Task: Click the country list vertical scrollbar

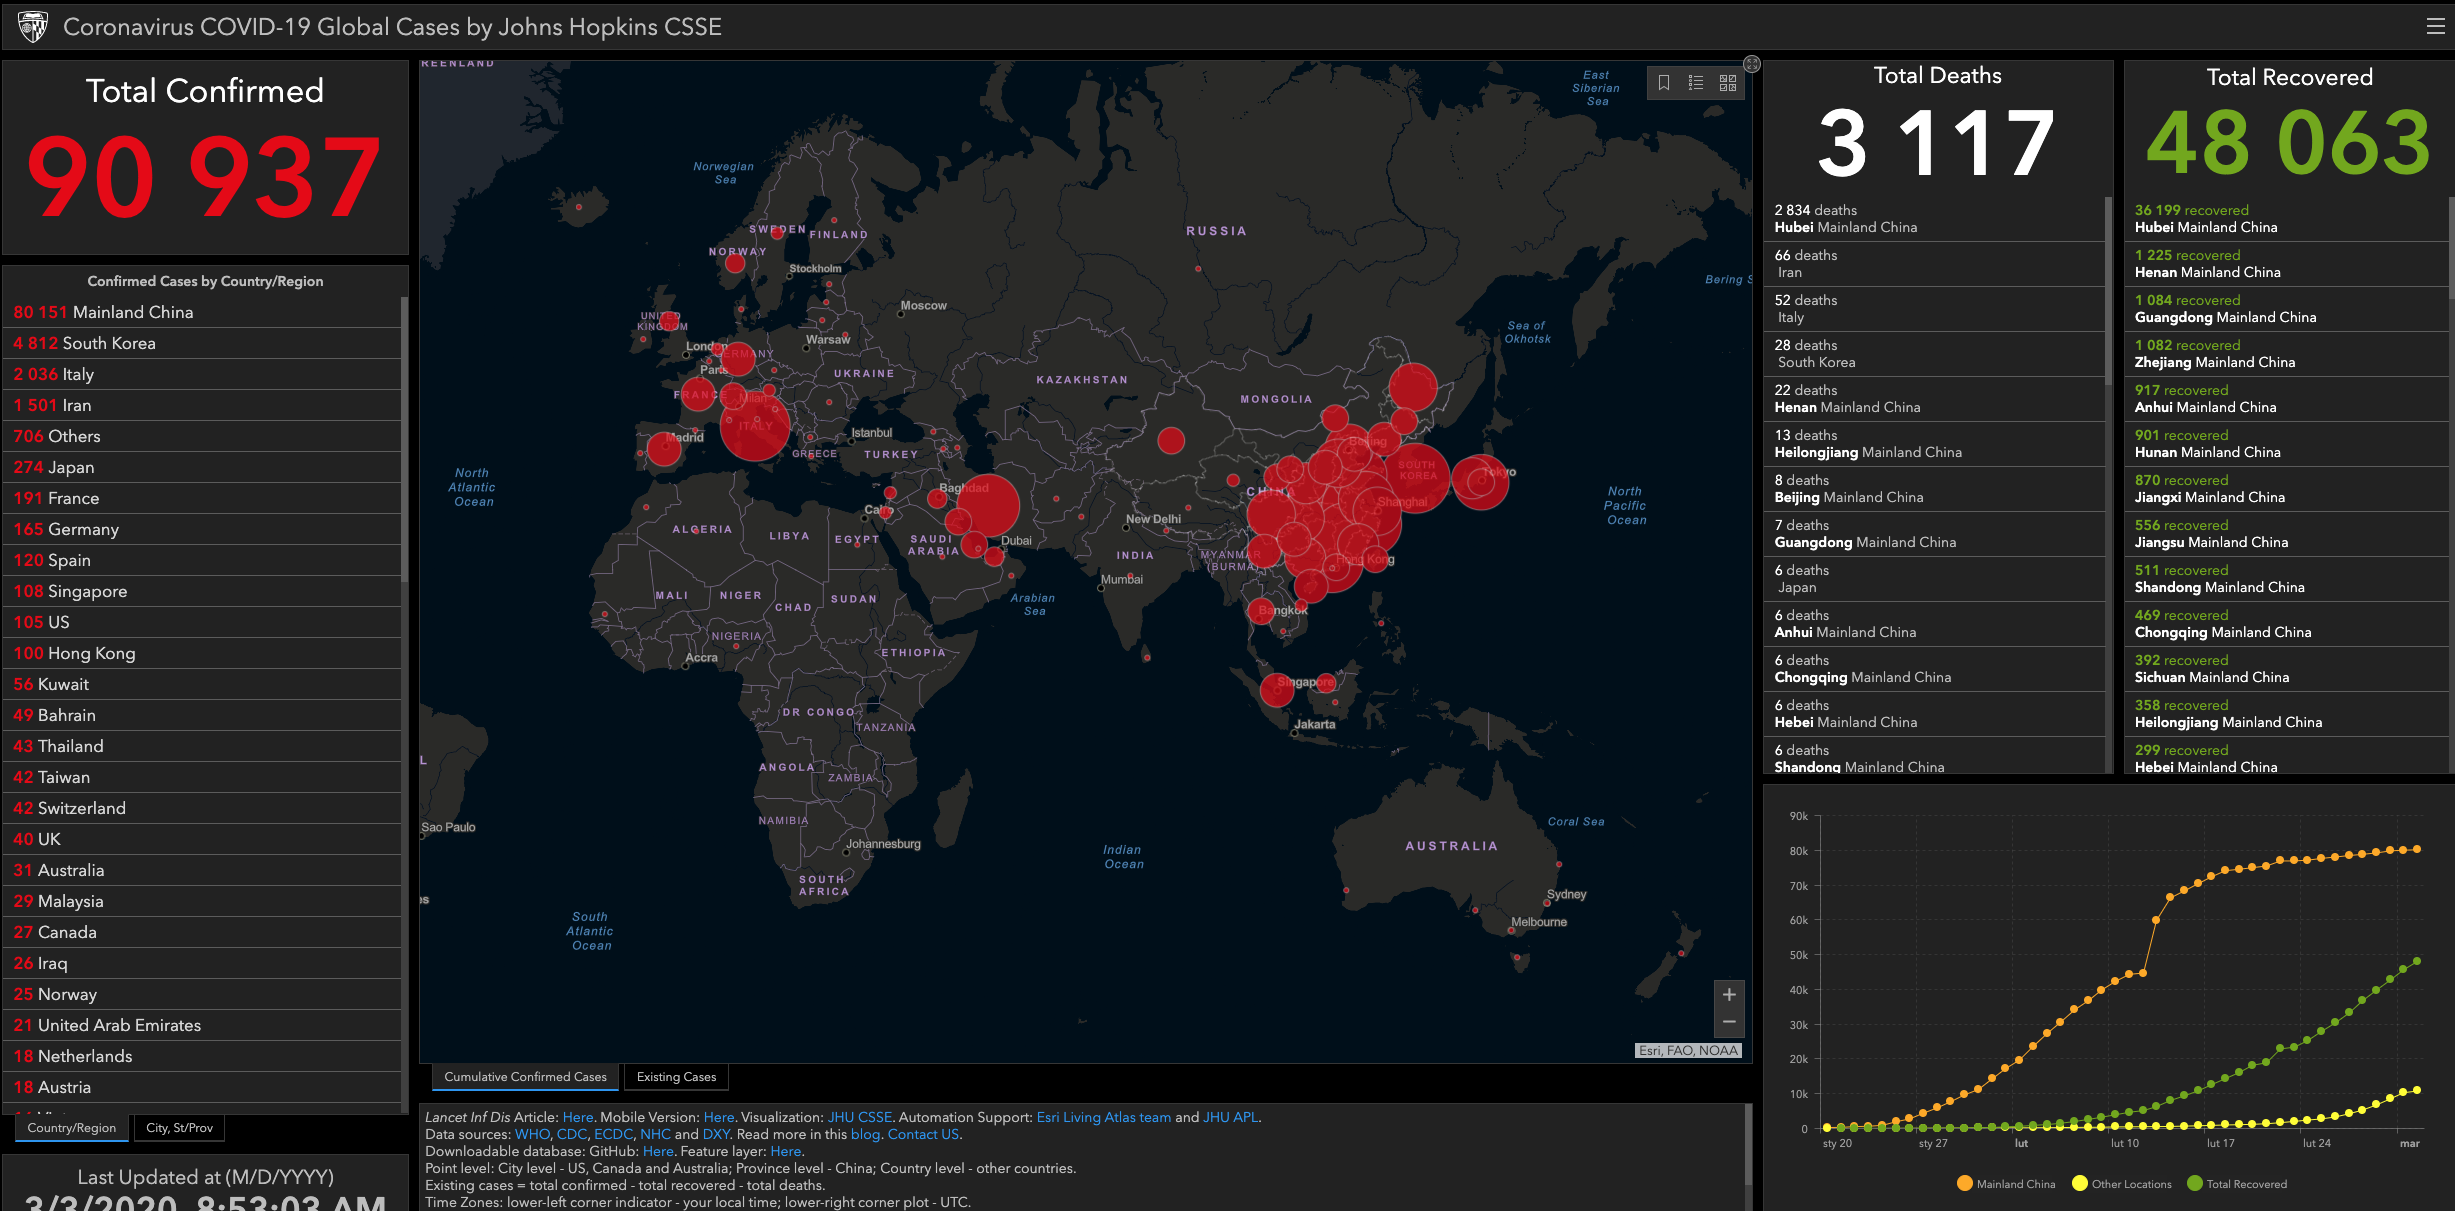Action: [x=404, y=440]
